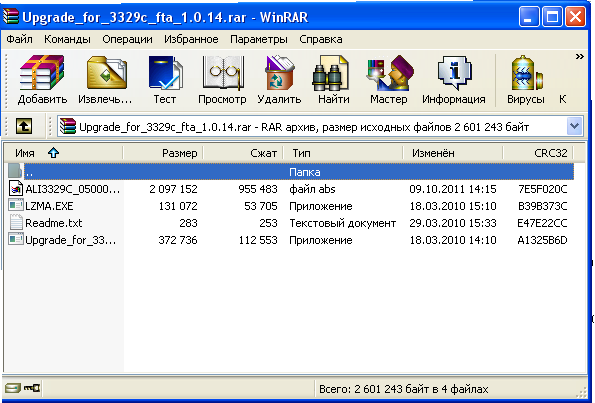Click size value 131 072
The image size is (595, 403).
178,206
